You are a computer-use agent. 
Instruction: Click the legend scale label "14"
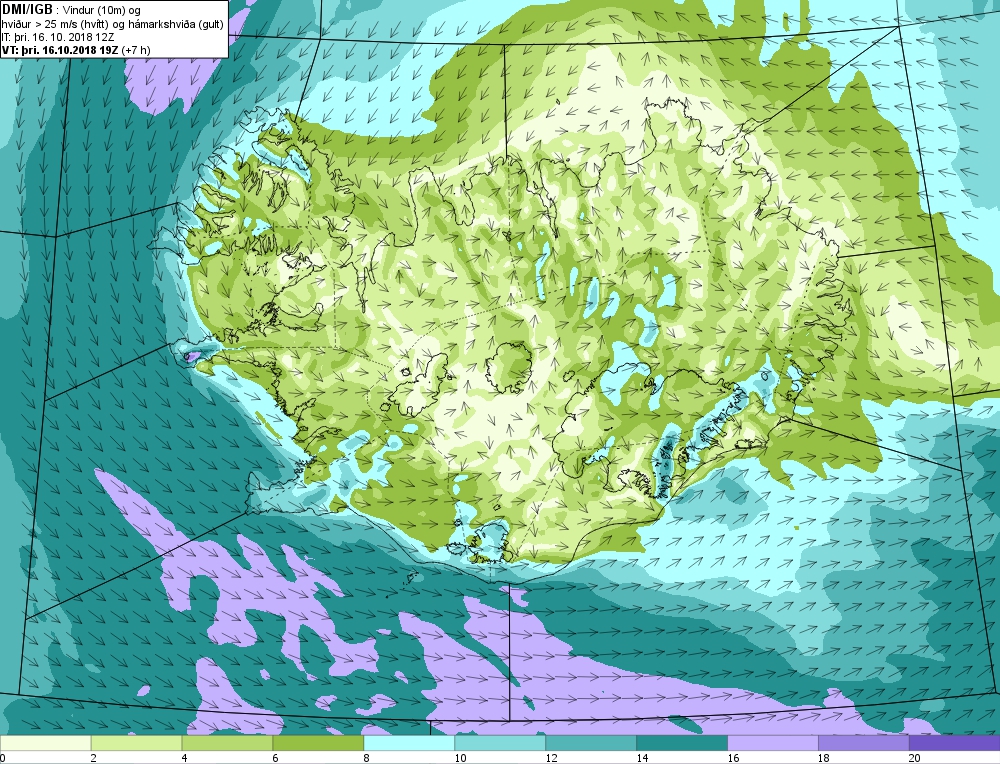pos(642,758)
